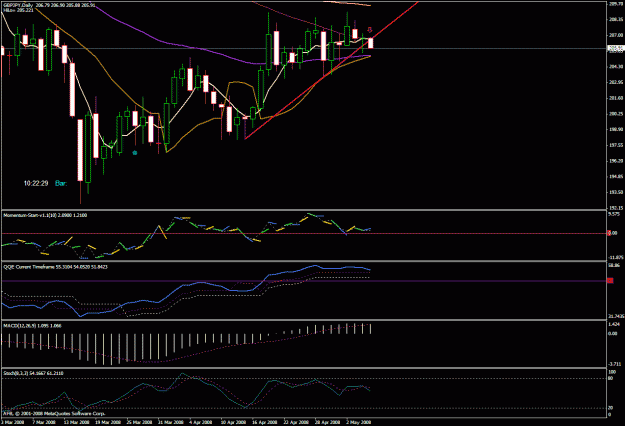Click the 9.575 scale value in Momentum panel
This screenshot has height=426, width=625.
coord(614,214)
